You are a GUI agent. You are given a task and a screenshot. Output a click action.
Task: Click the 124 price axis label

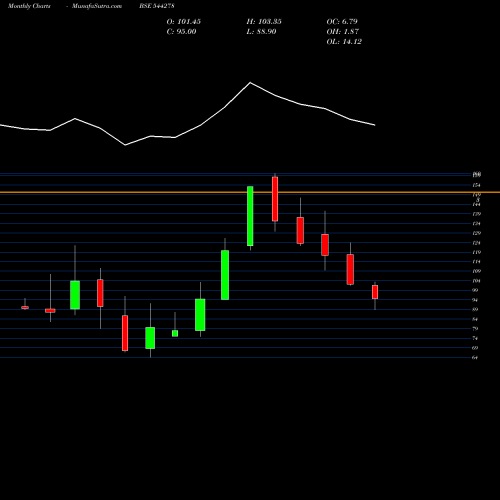[x=477, y=243]
